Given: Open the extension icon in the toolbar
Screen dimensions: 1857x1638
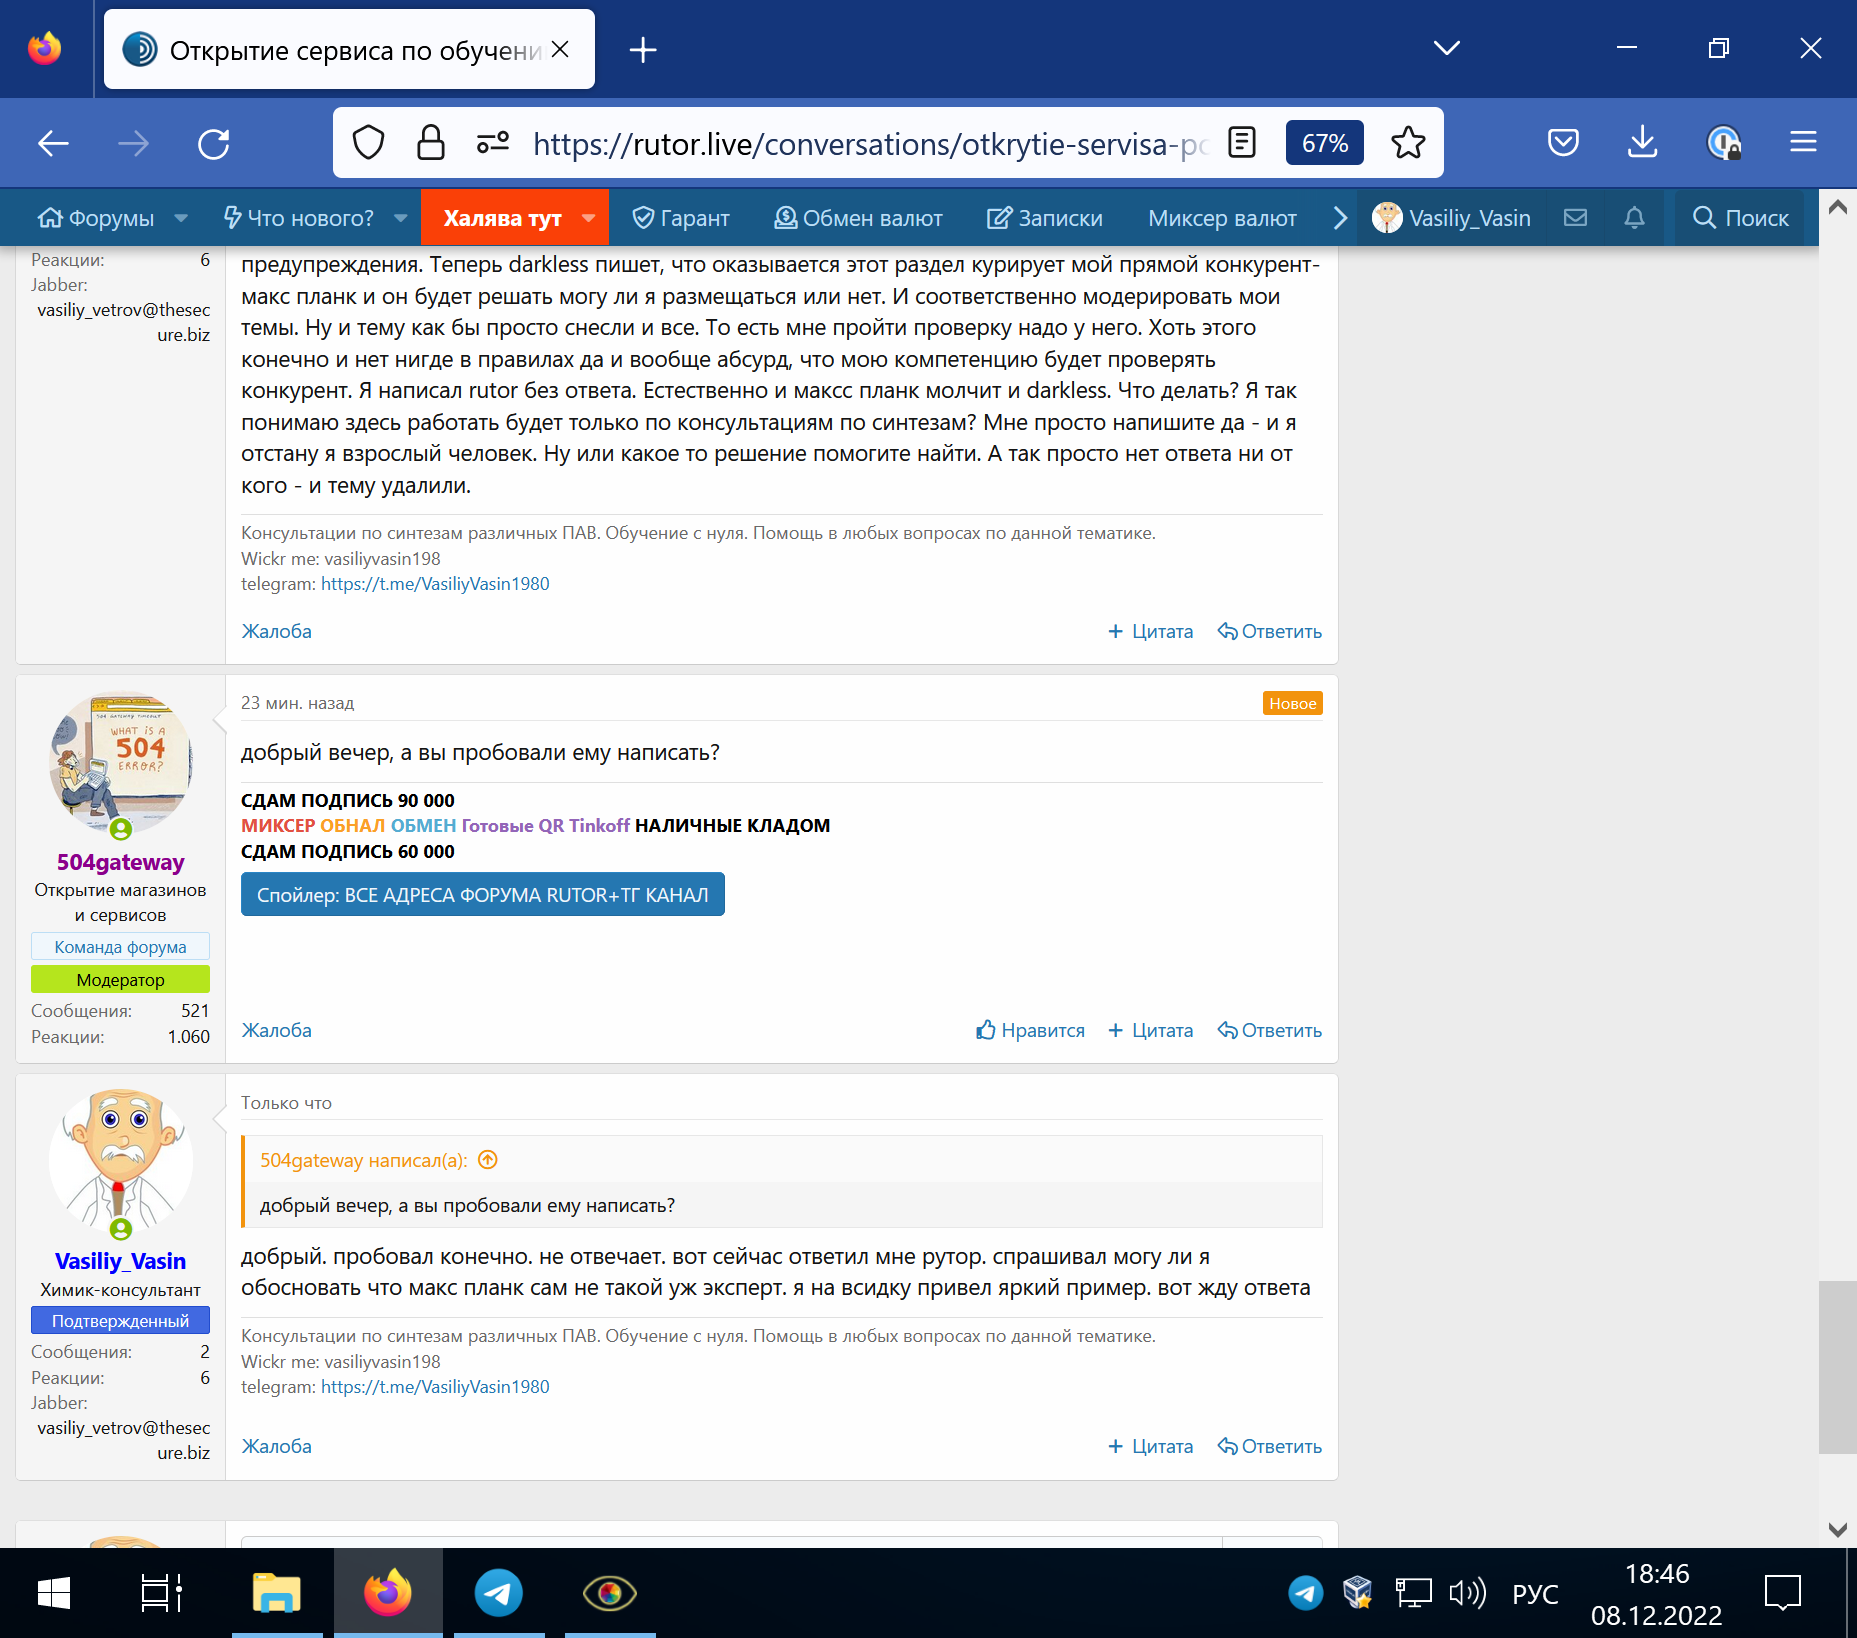Looking at the screenshot, I should pyautogui.click(x=1723, y=143).
